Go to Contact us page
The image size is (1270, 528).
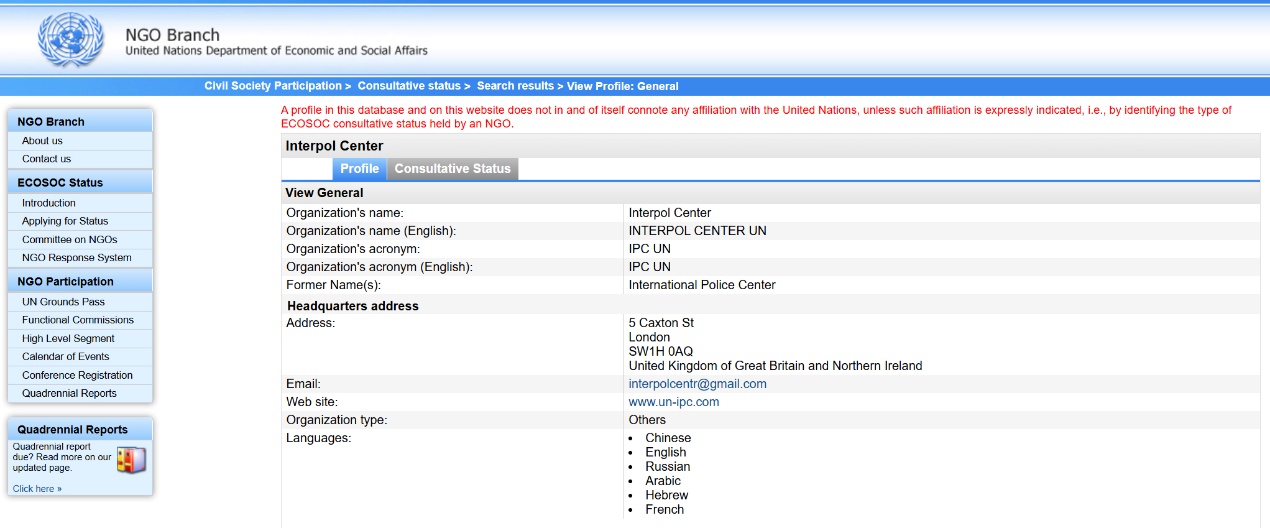[x=46, y=159]
